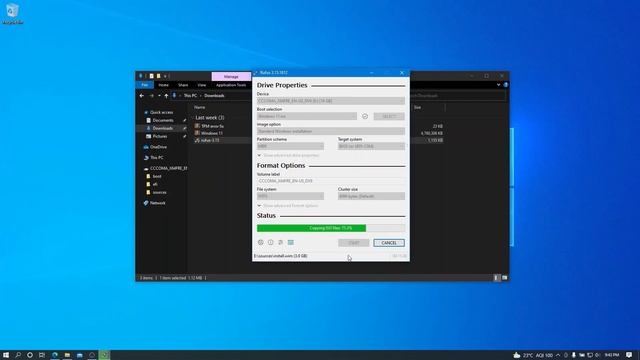Open the File system dropdown
This screenshot has width=640, height=360.
(290, 196)
